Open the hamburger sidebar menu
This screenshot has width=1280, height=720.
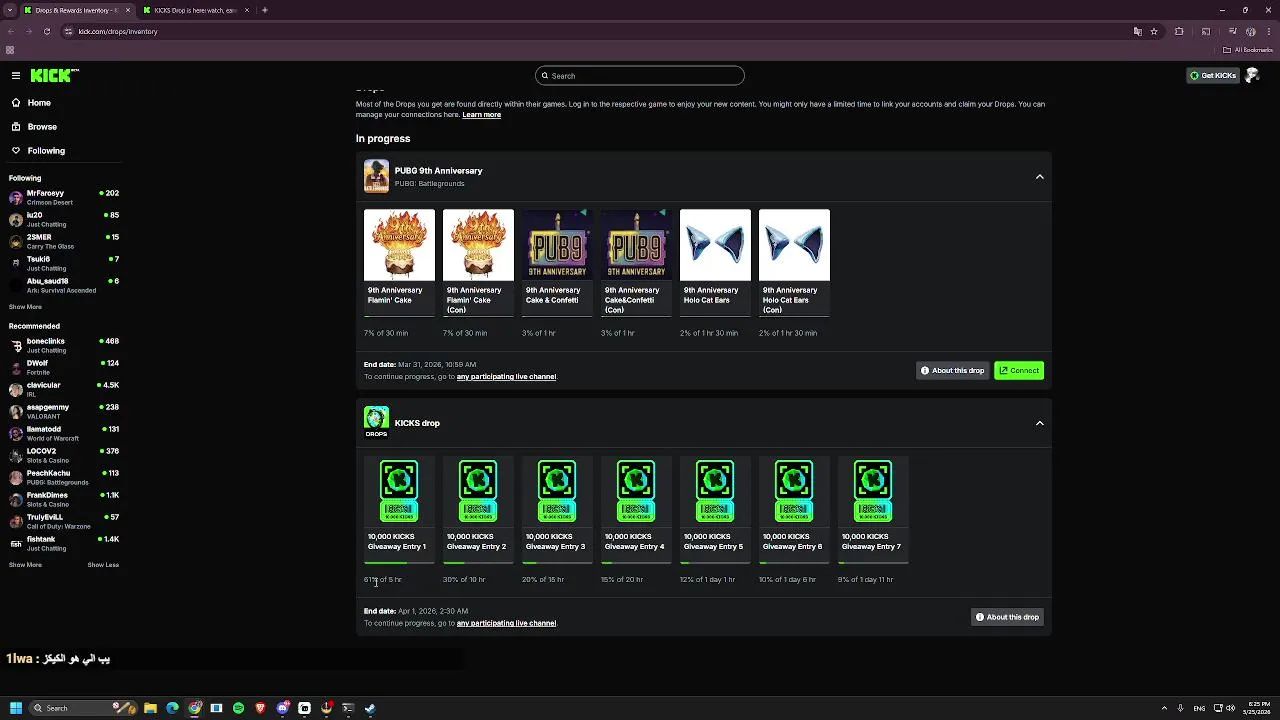[x=16, y=75]
